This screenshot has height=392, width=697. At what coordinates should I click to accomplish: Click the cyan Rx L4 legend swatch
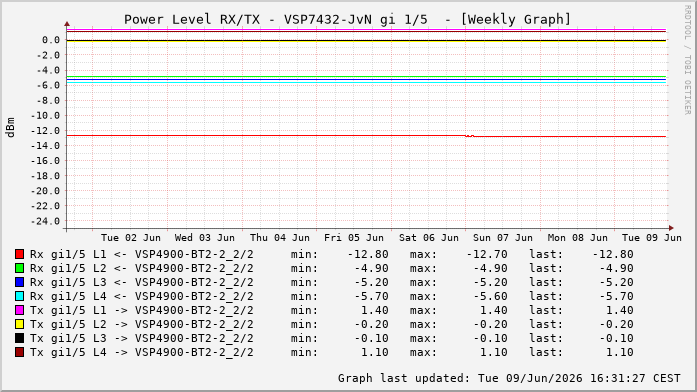(20, 296)
